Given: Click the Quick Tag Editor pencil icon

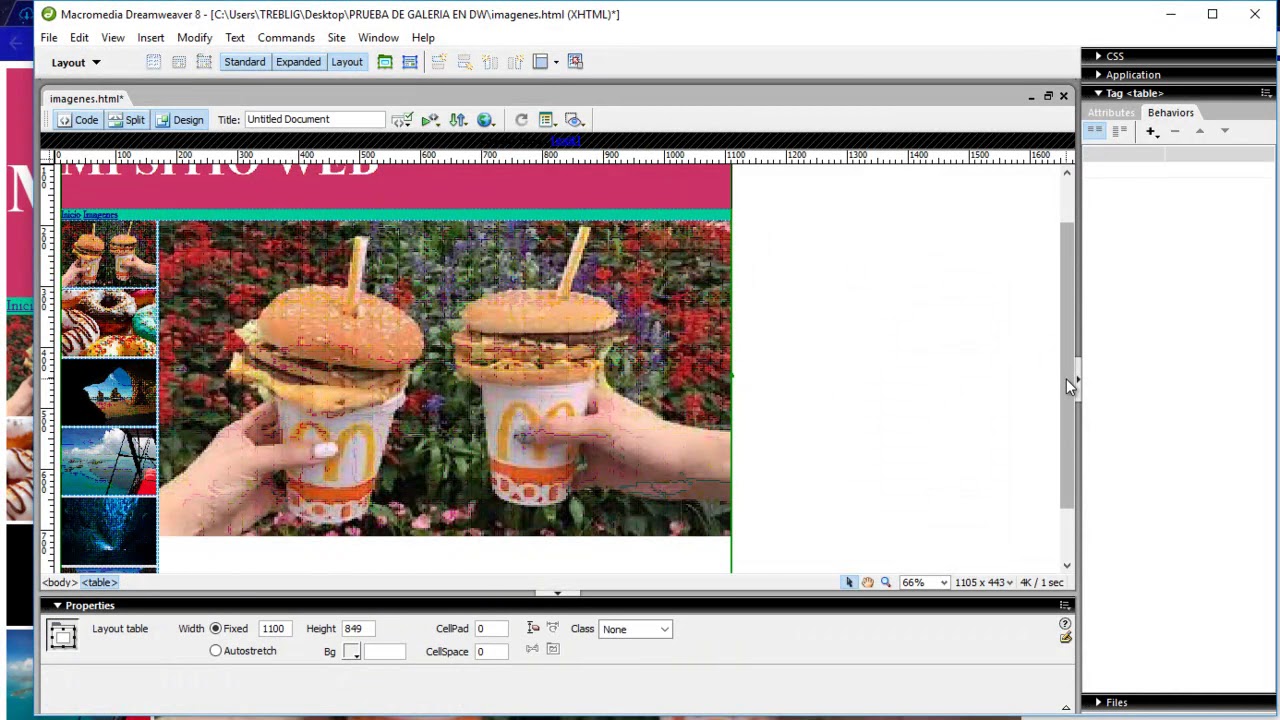Looking at the screenshot, I should 1065,638.
